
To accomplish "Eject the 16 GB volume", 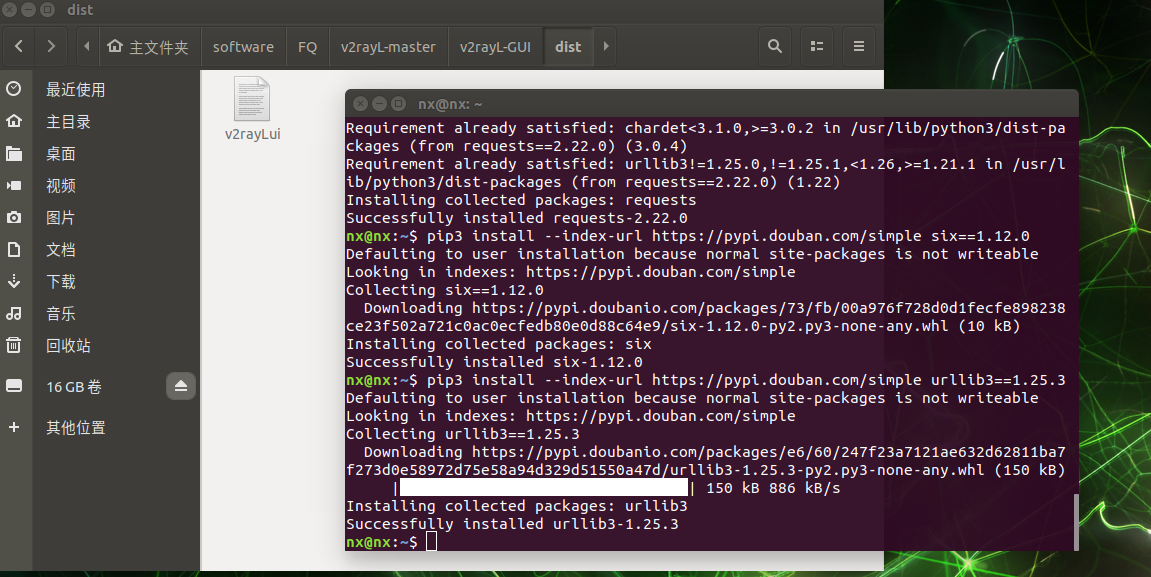I will (x=181, y=386).
